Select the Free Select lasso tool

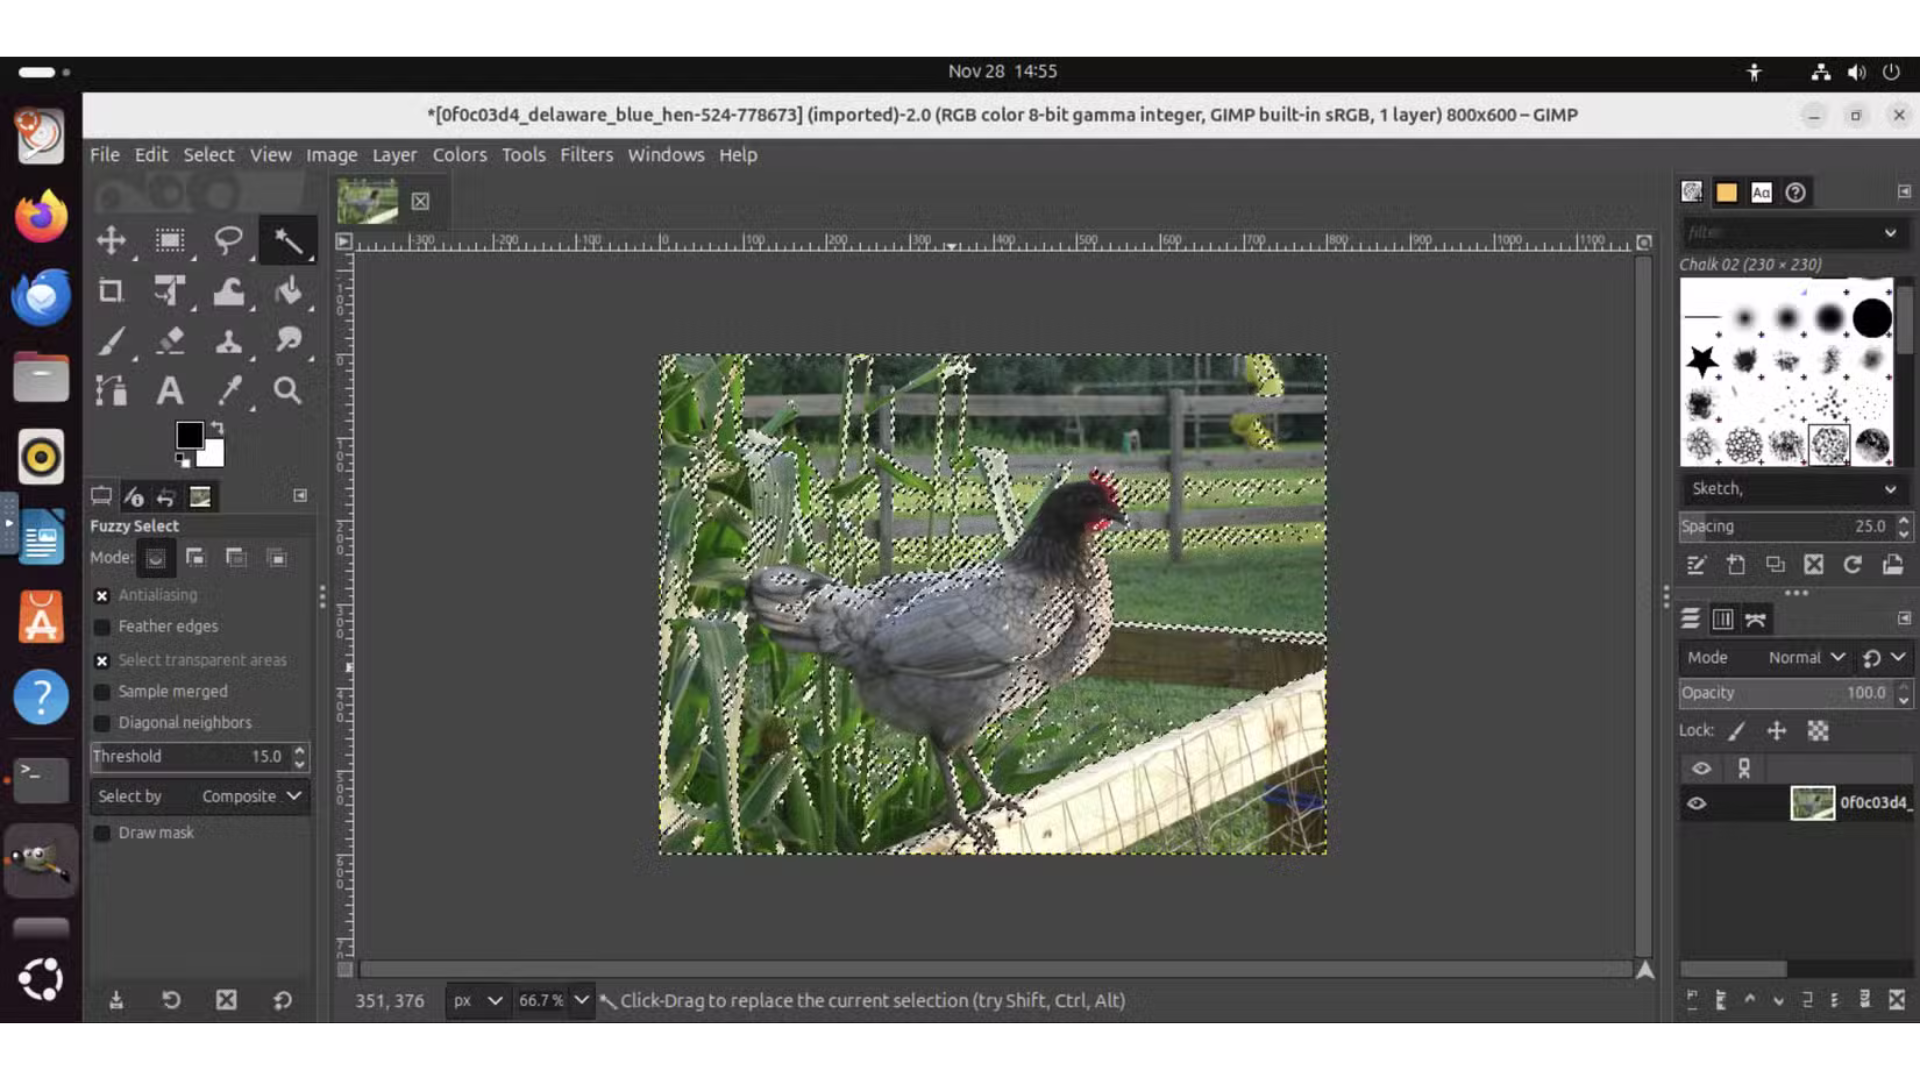coord(228,240)
